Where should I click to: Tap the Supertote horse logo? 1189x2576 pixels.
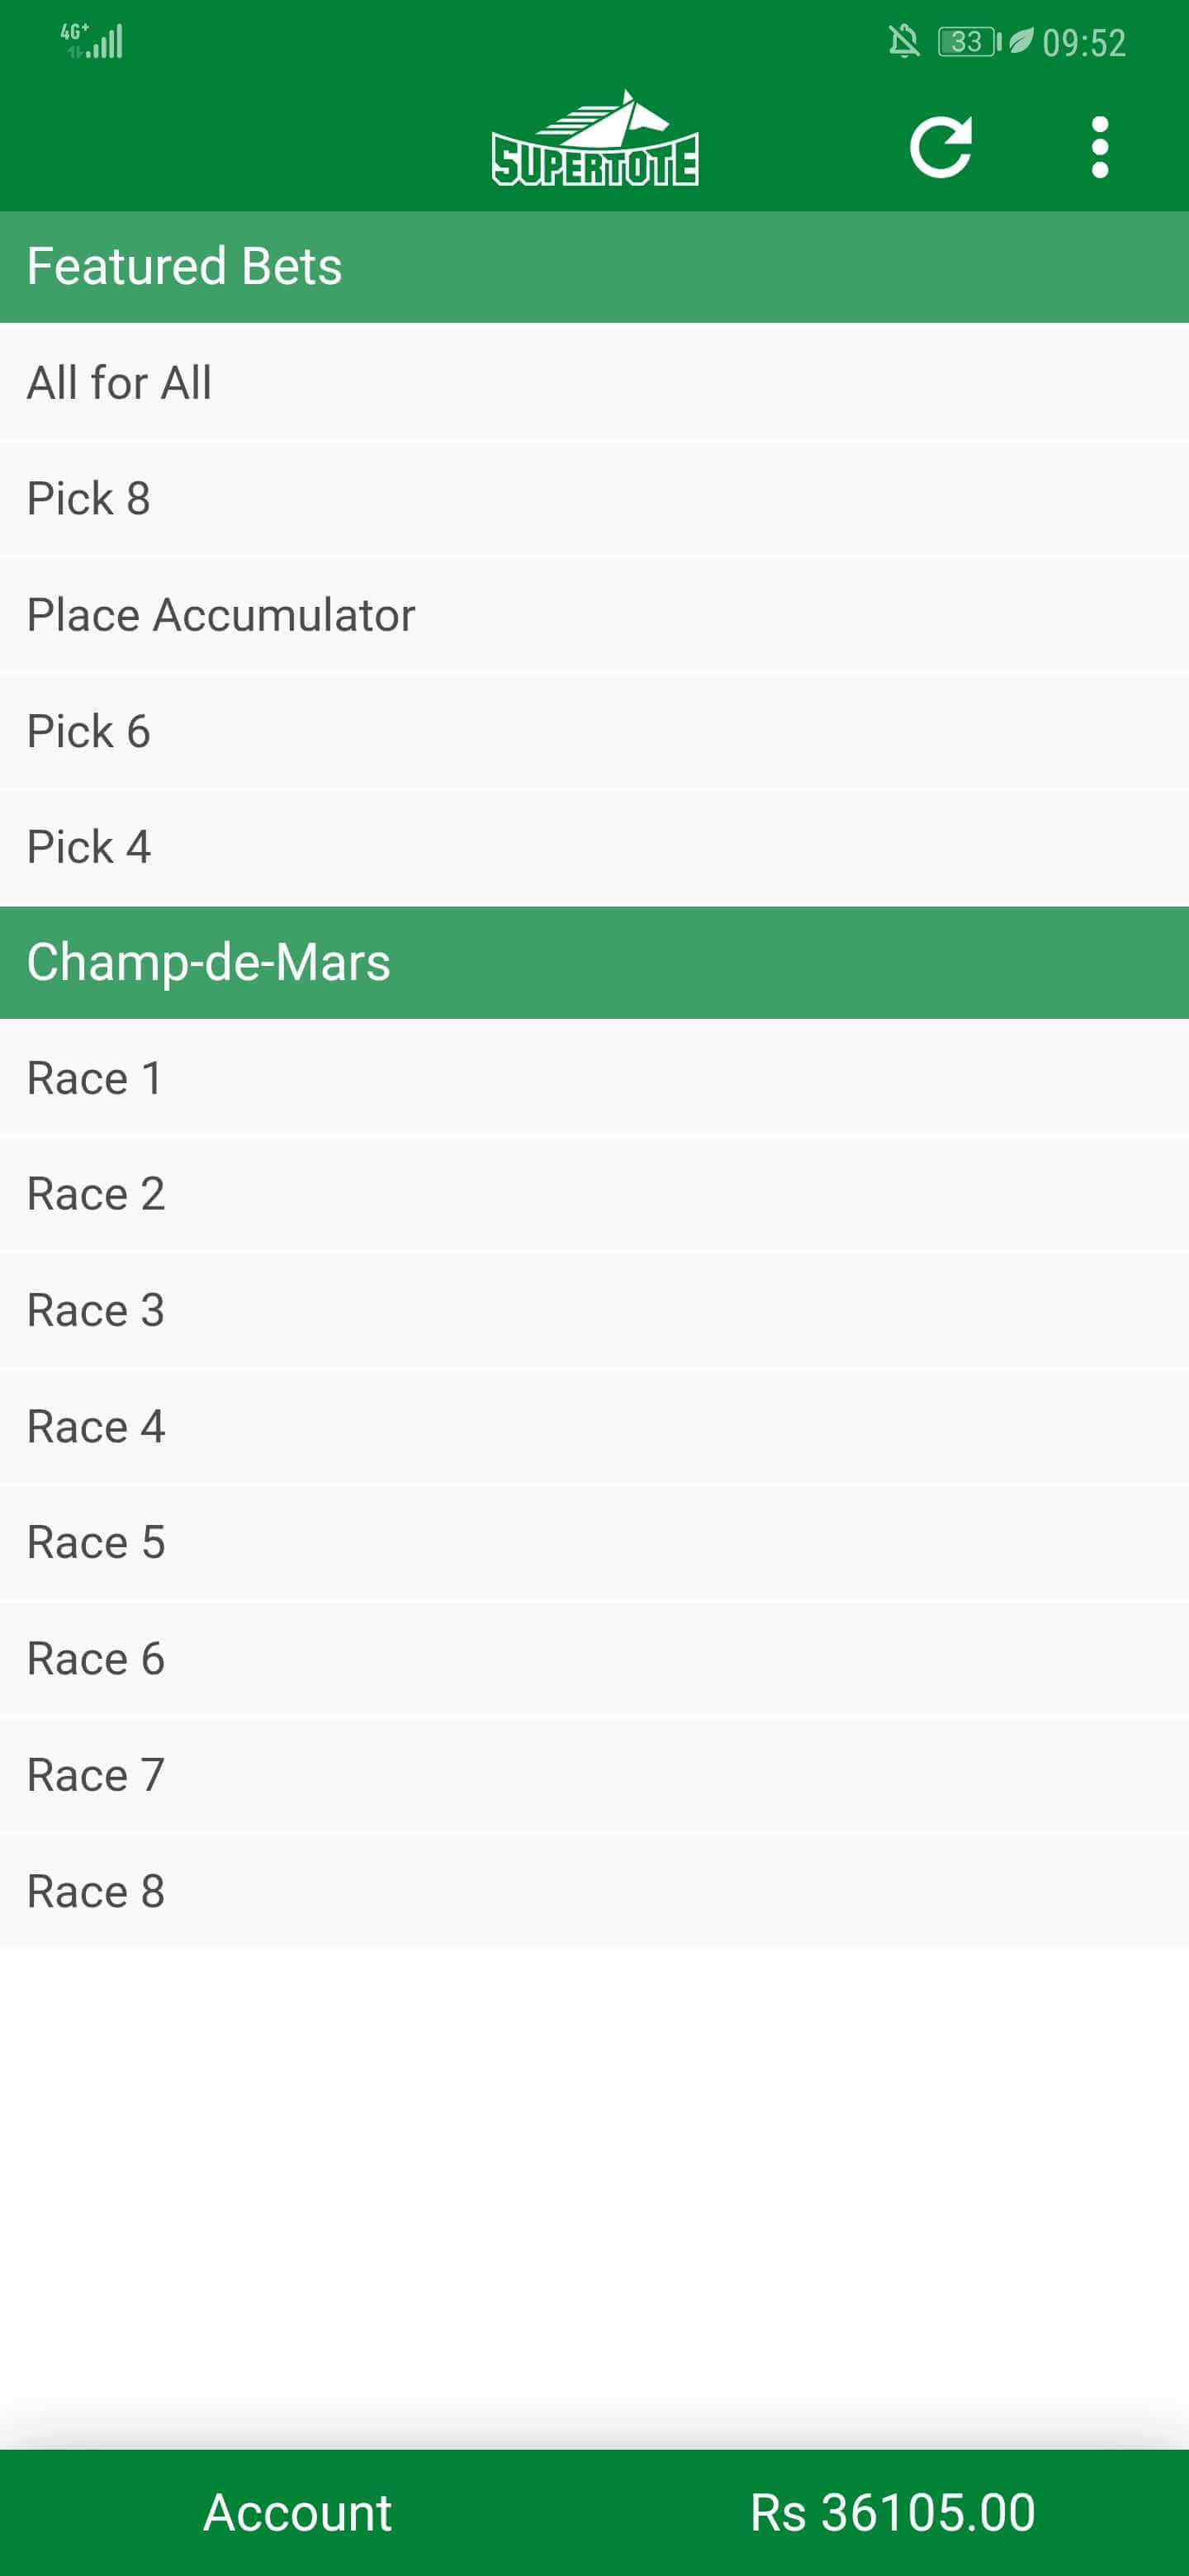[595, 140]
